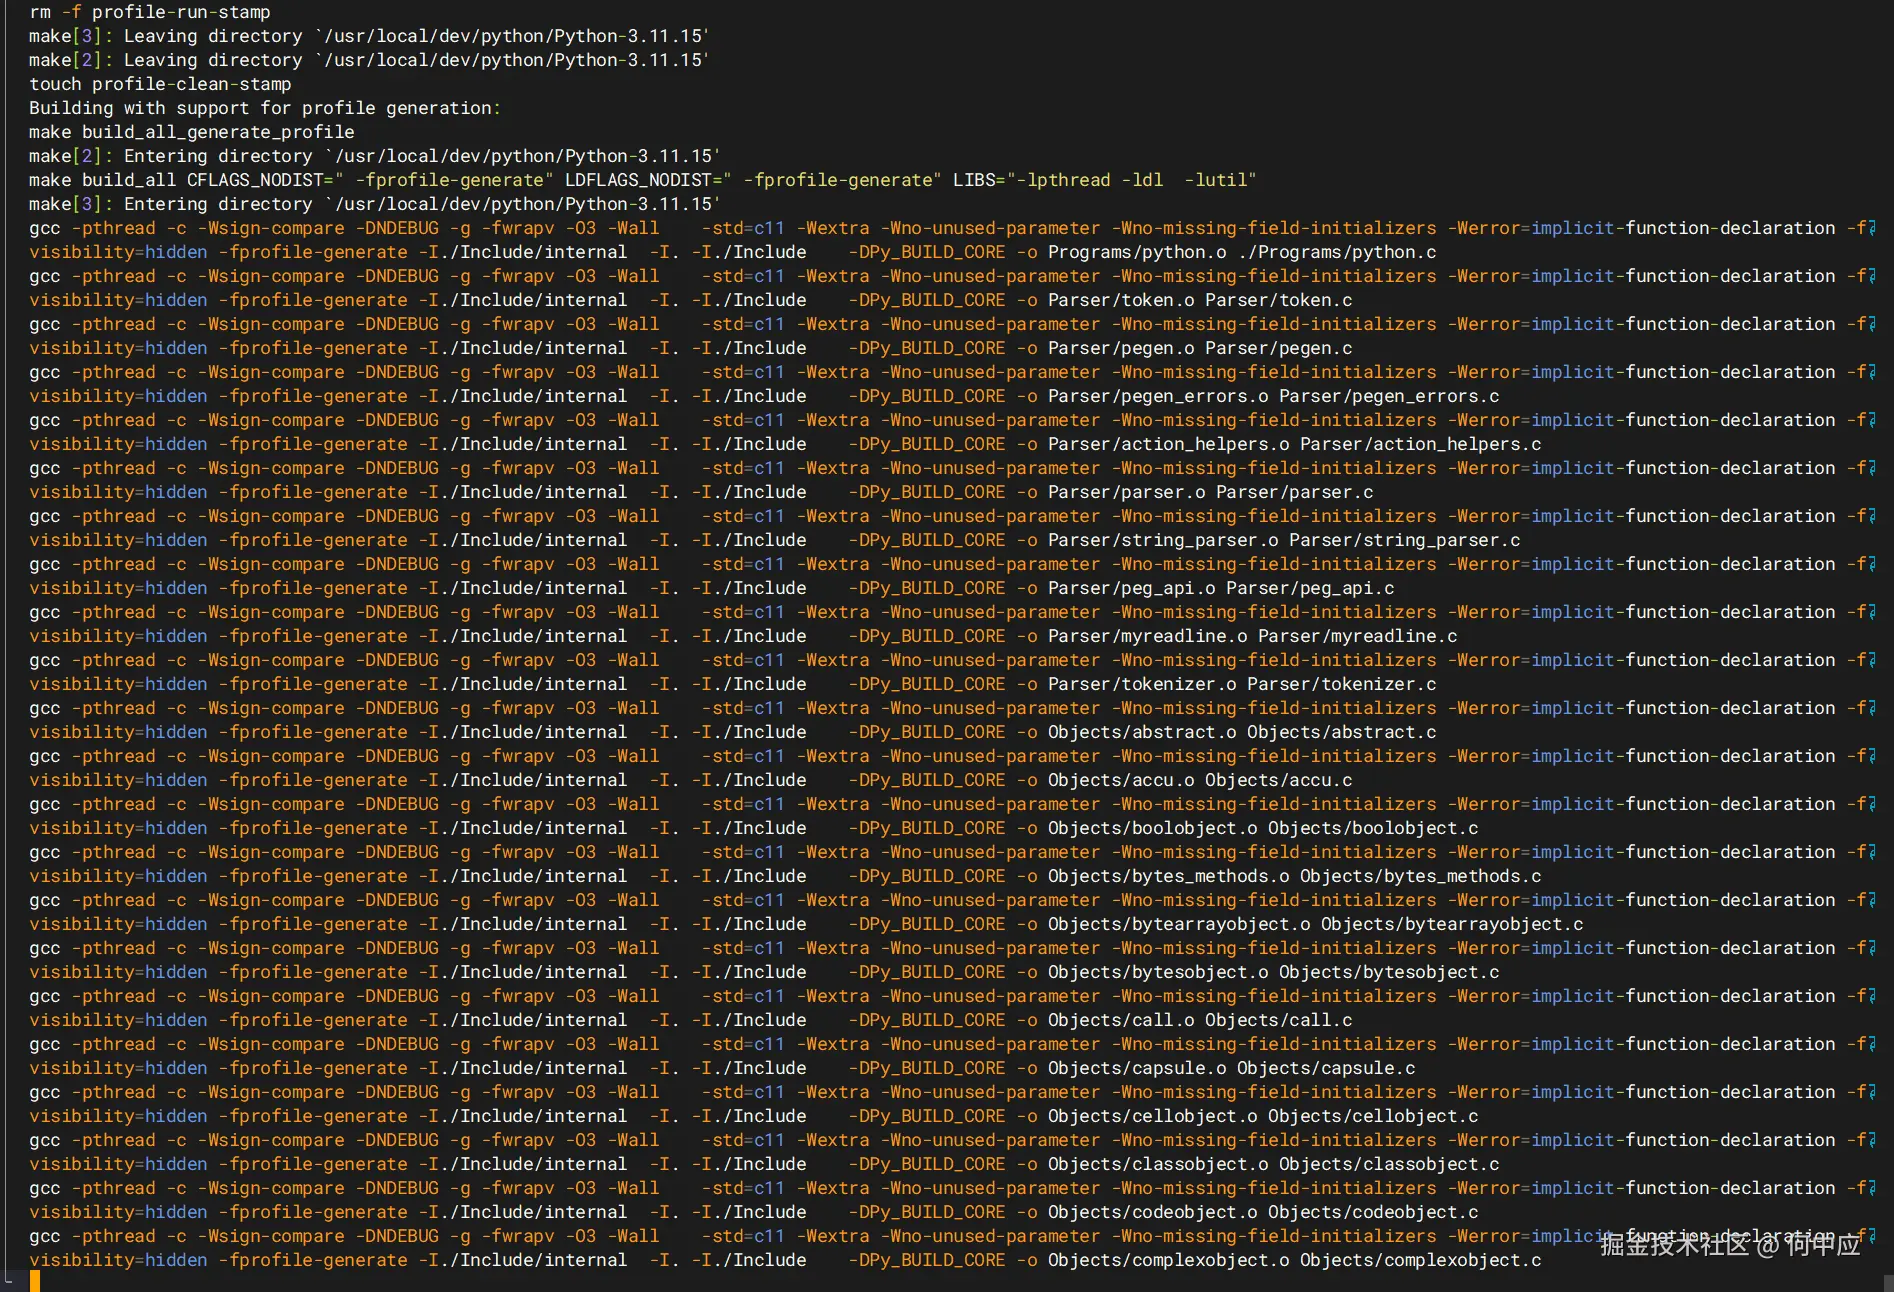Click the "Parser/string_parser.c" source file name
This screenshot has width=1894, height=1292.
pyautogui.click(x=1405, y=540)
